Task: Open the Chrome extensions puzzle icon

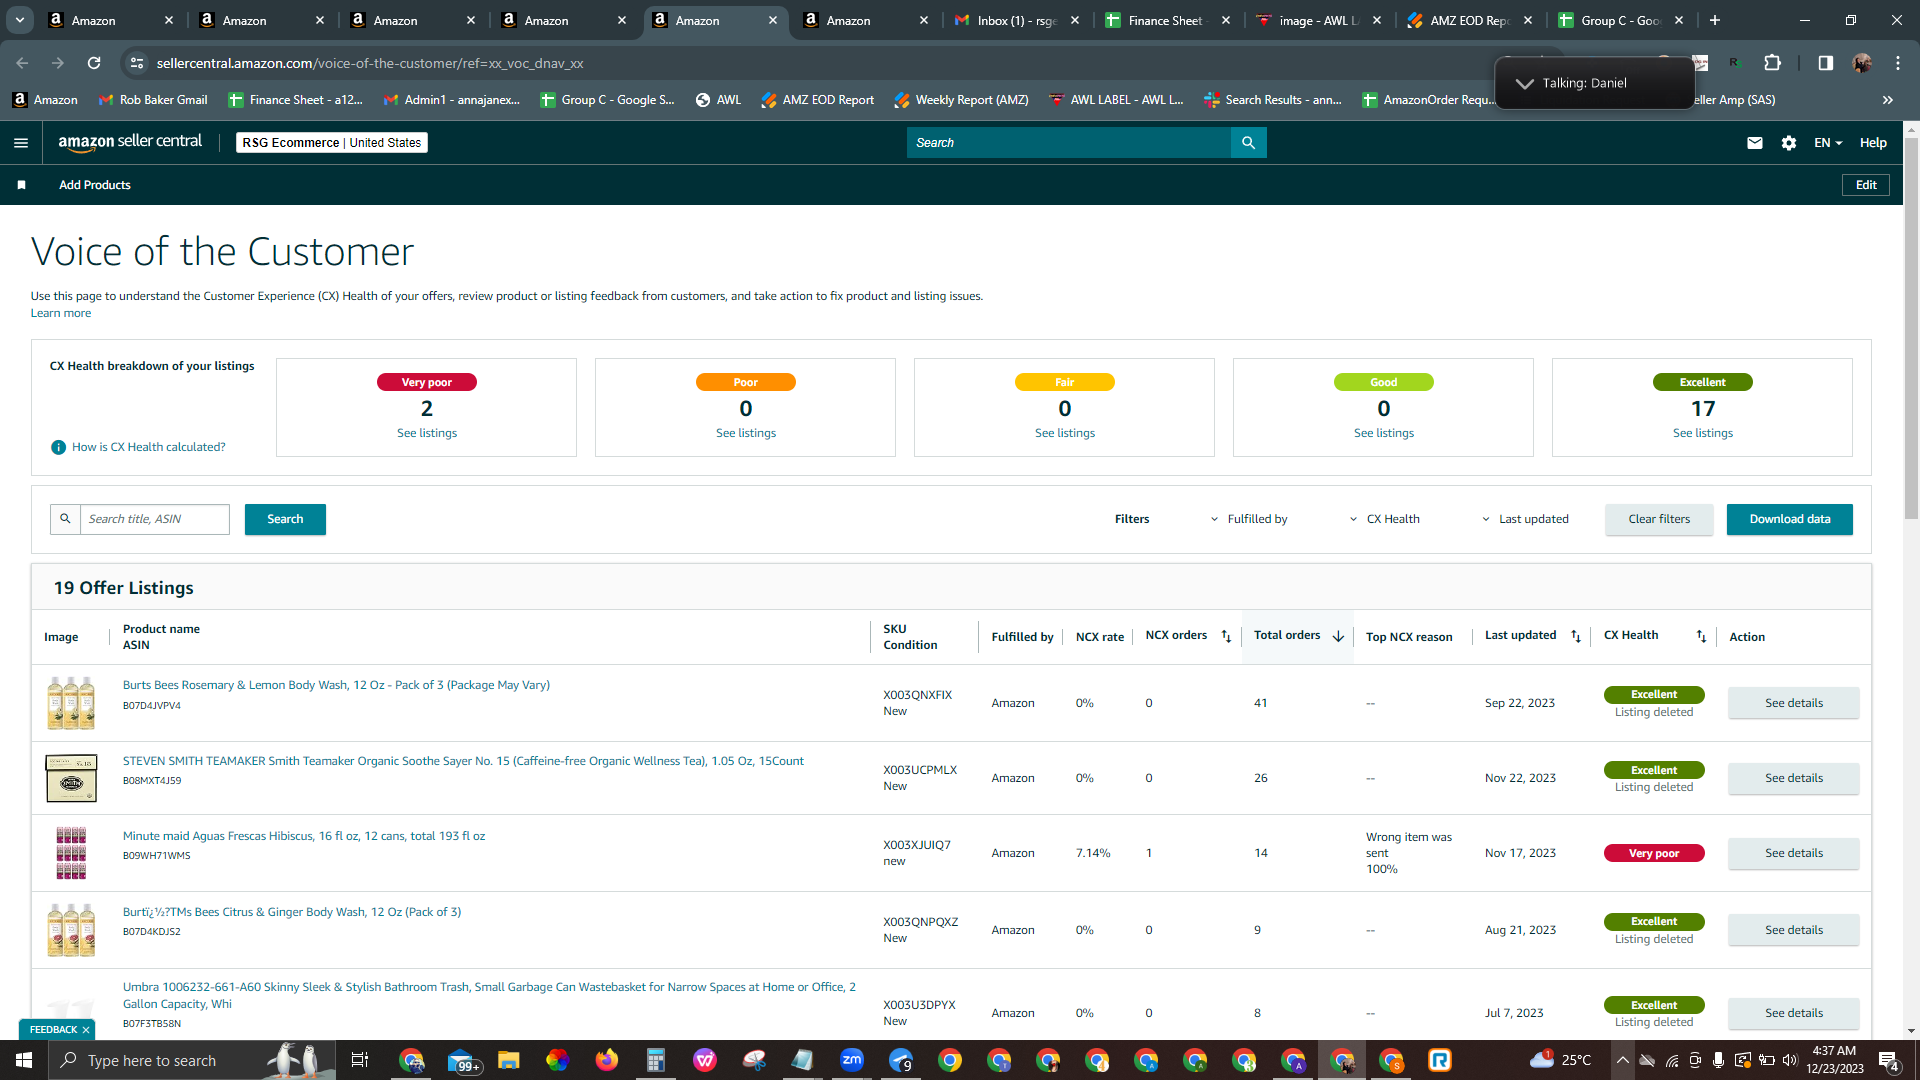Action: click(1772, 63)
